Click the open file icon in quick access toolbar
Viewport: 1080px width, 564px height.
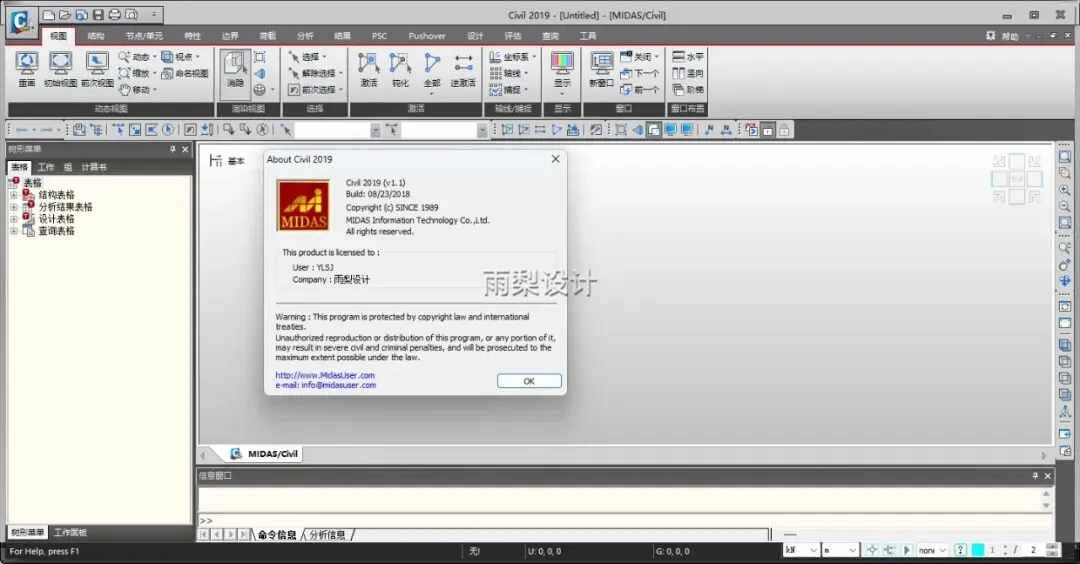65,14
